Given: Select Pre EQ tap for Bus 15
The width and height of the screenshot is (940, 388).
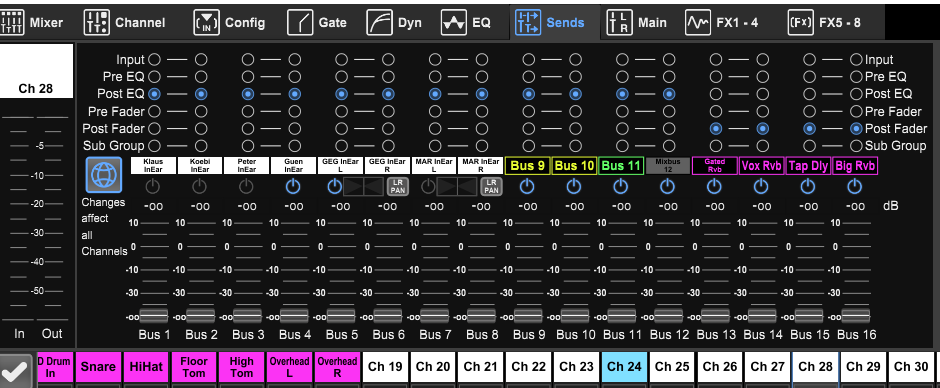Looking at the screenshot, I should [809, 77].
